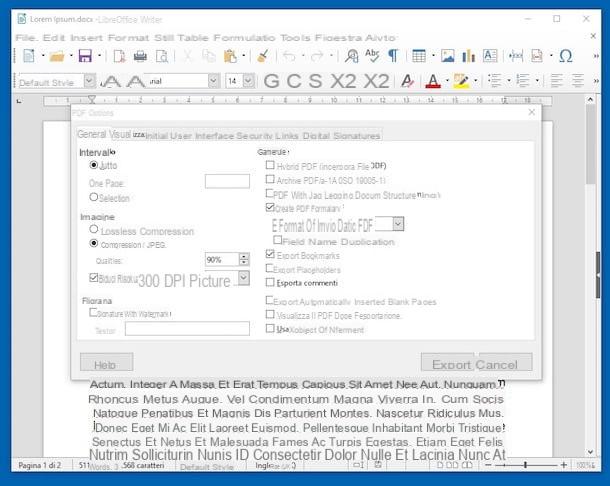Click the watermark text input field

[x=187, y=328]
